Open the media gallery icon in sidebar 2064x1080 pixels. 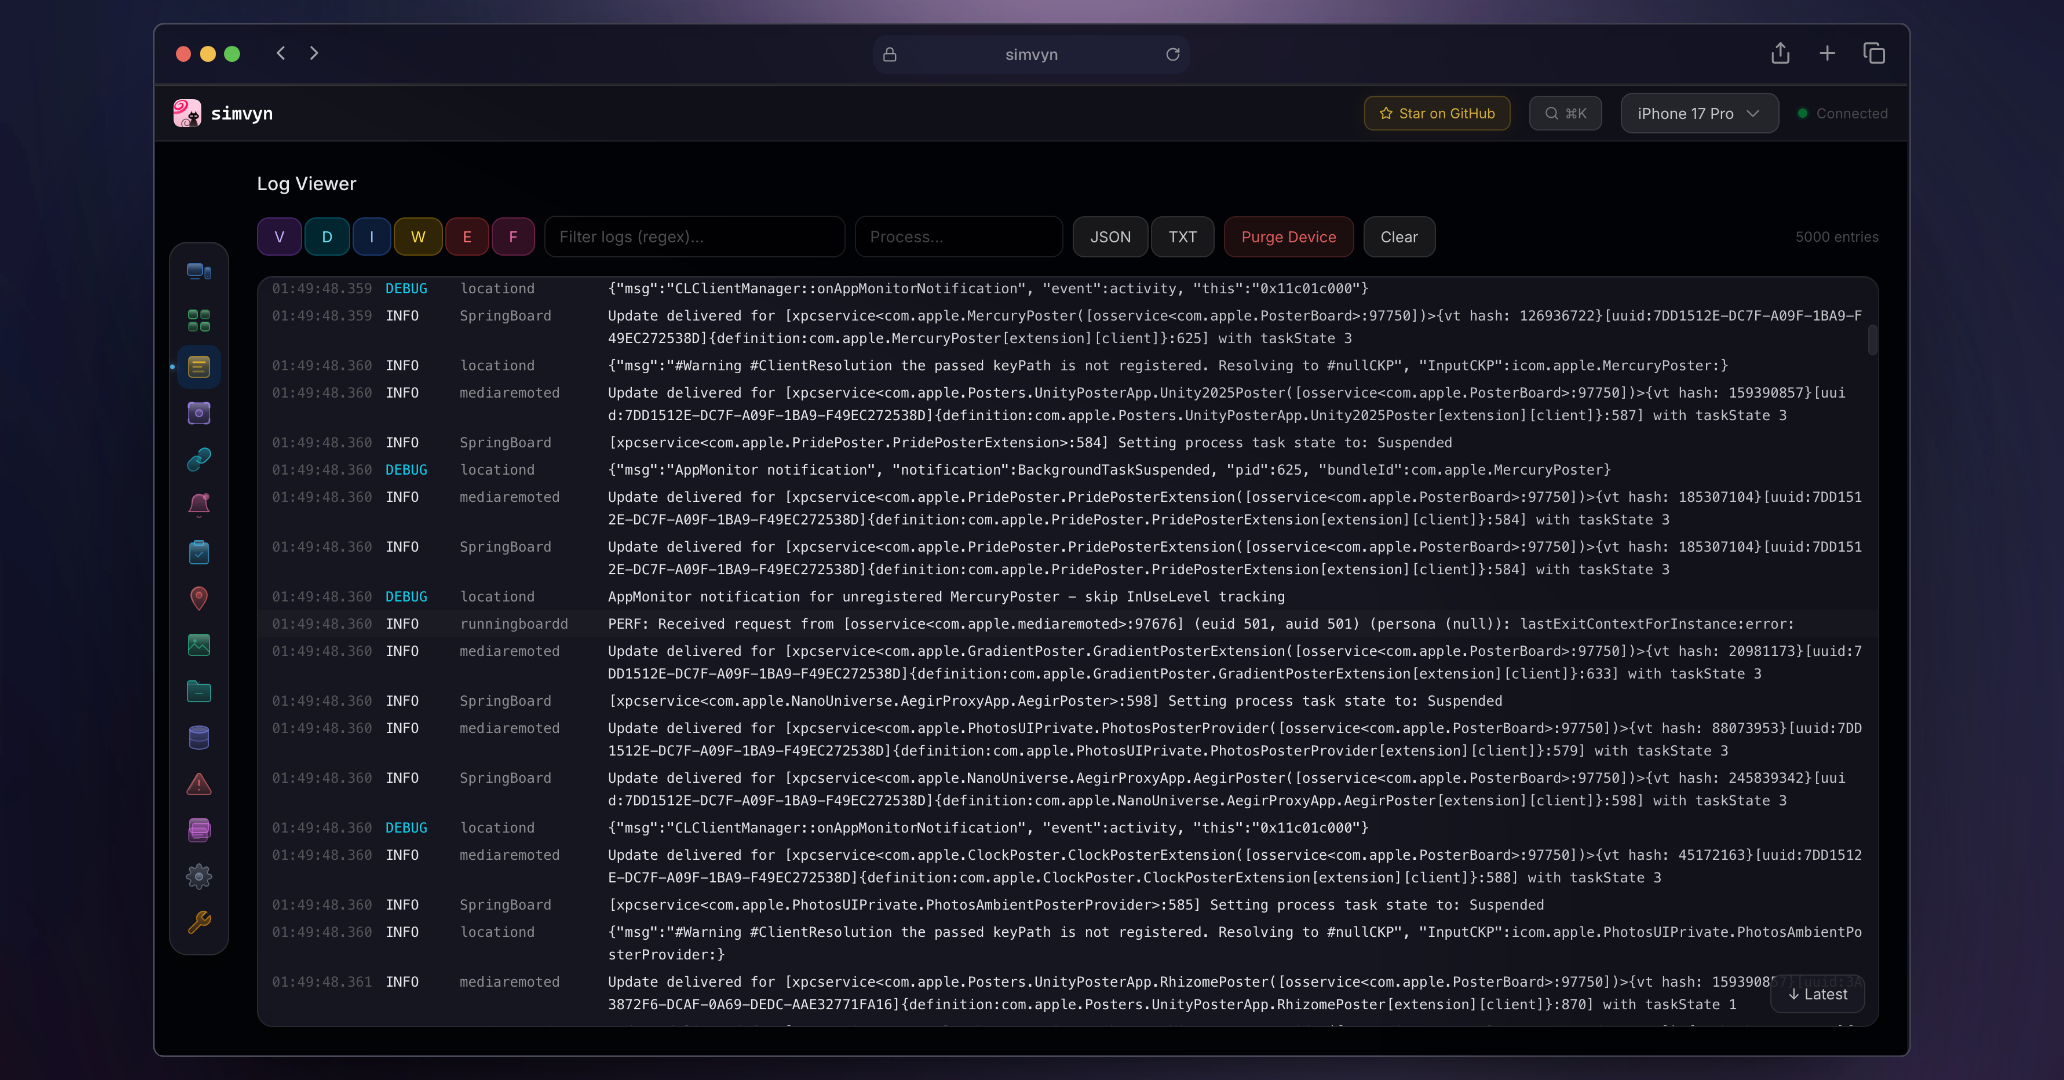199,645
